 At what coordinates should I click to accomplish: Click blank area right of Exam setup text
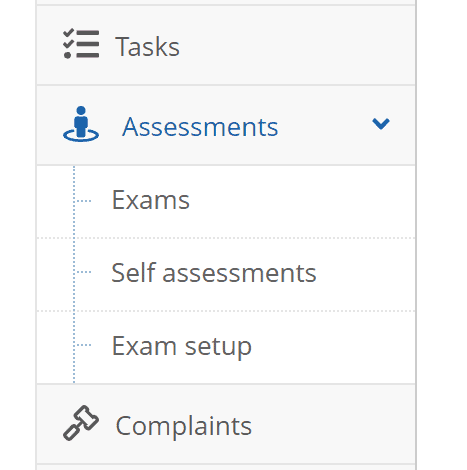(333, 347)
